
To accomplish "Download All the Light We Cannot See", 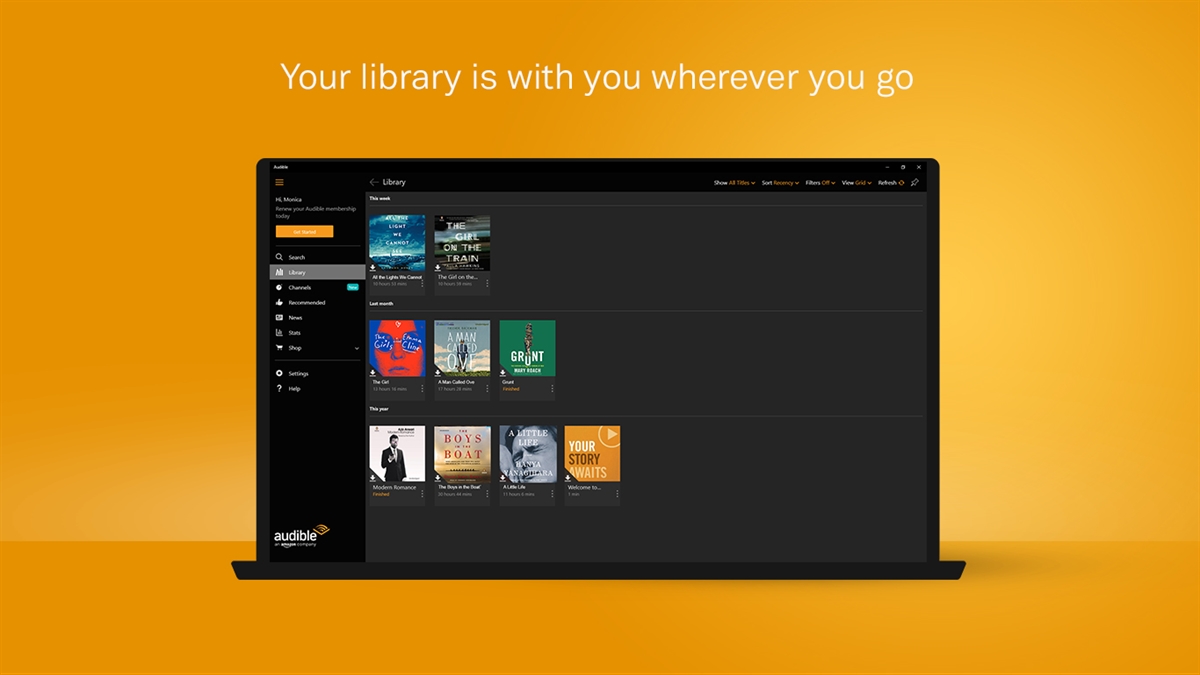I will click(x=373, y=268).
